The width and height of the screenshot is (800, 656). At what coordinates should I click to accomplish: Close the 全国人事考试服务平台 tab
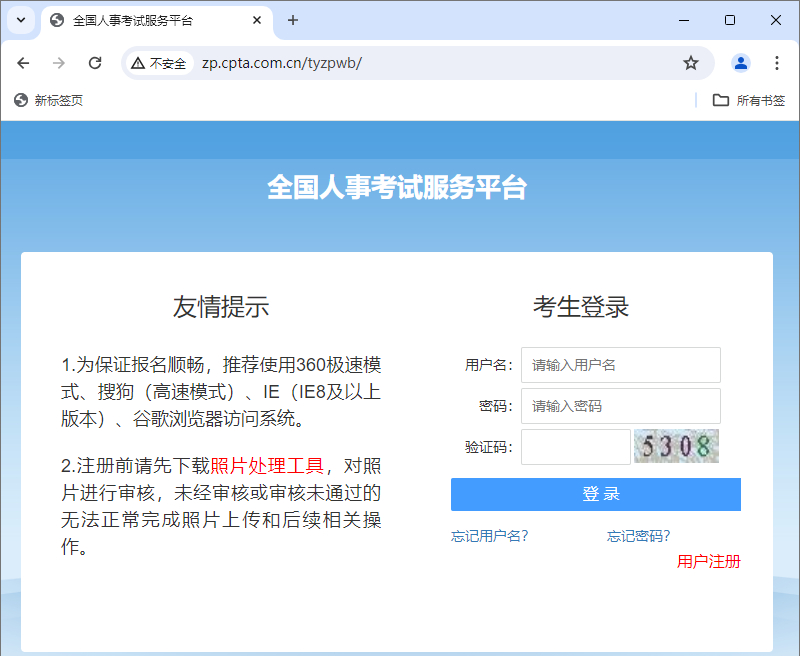257,20
